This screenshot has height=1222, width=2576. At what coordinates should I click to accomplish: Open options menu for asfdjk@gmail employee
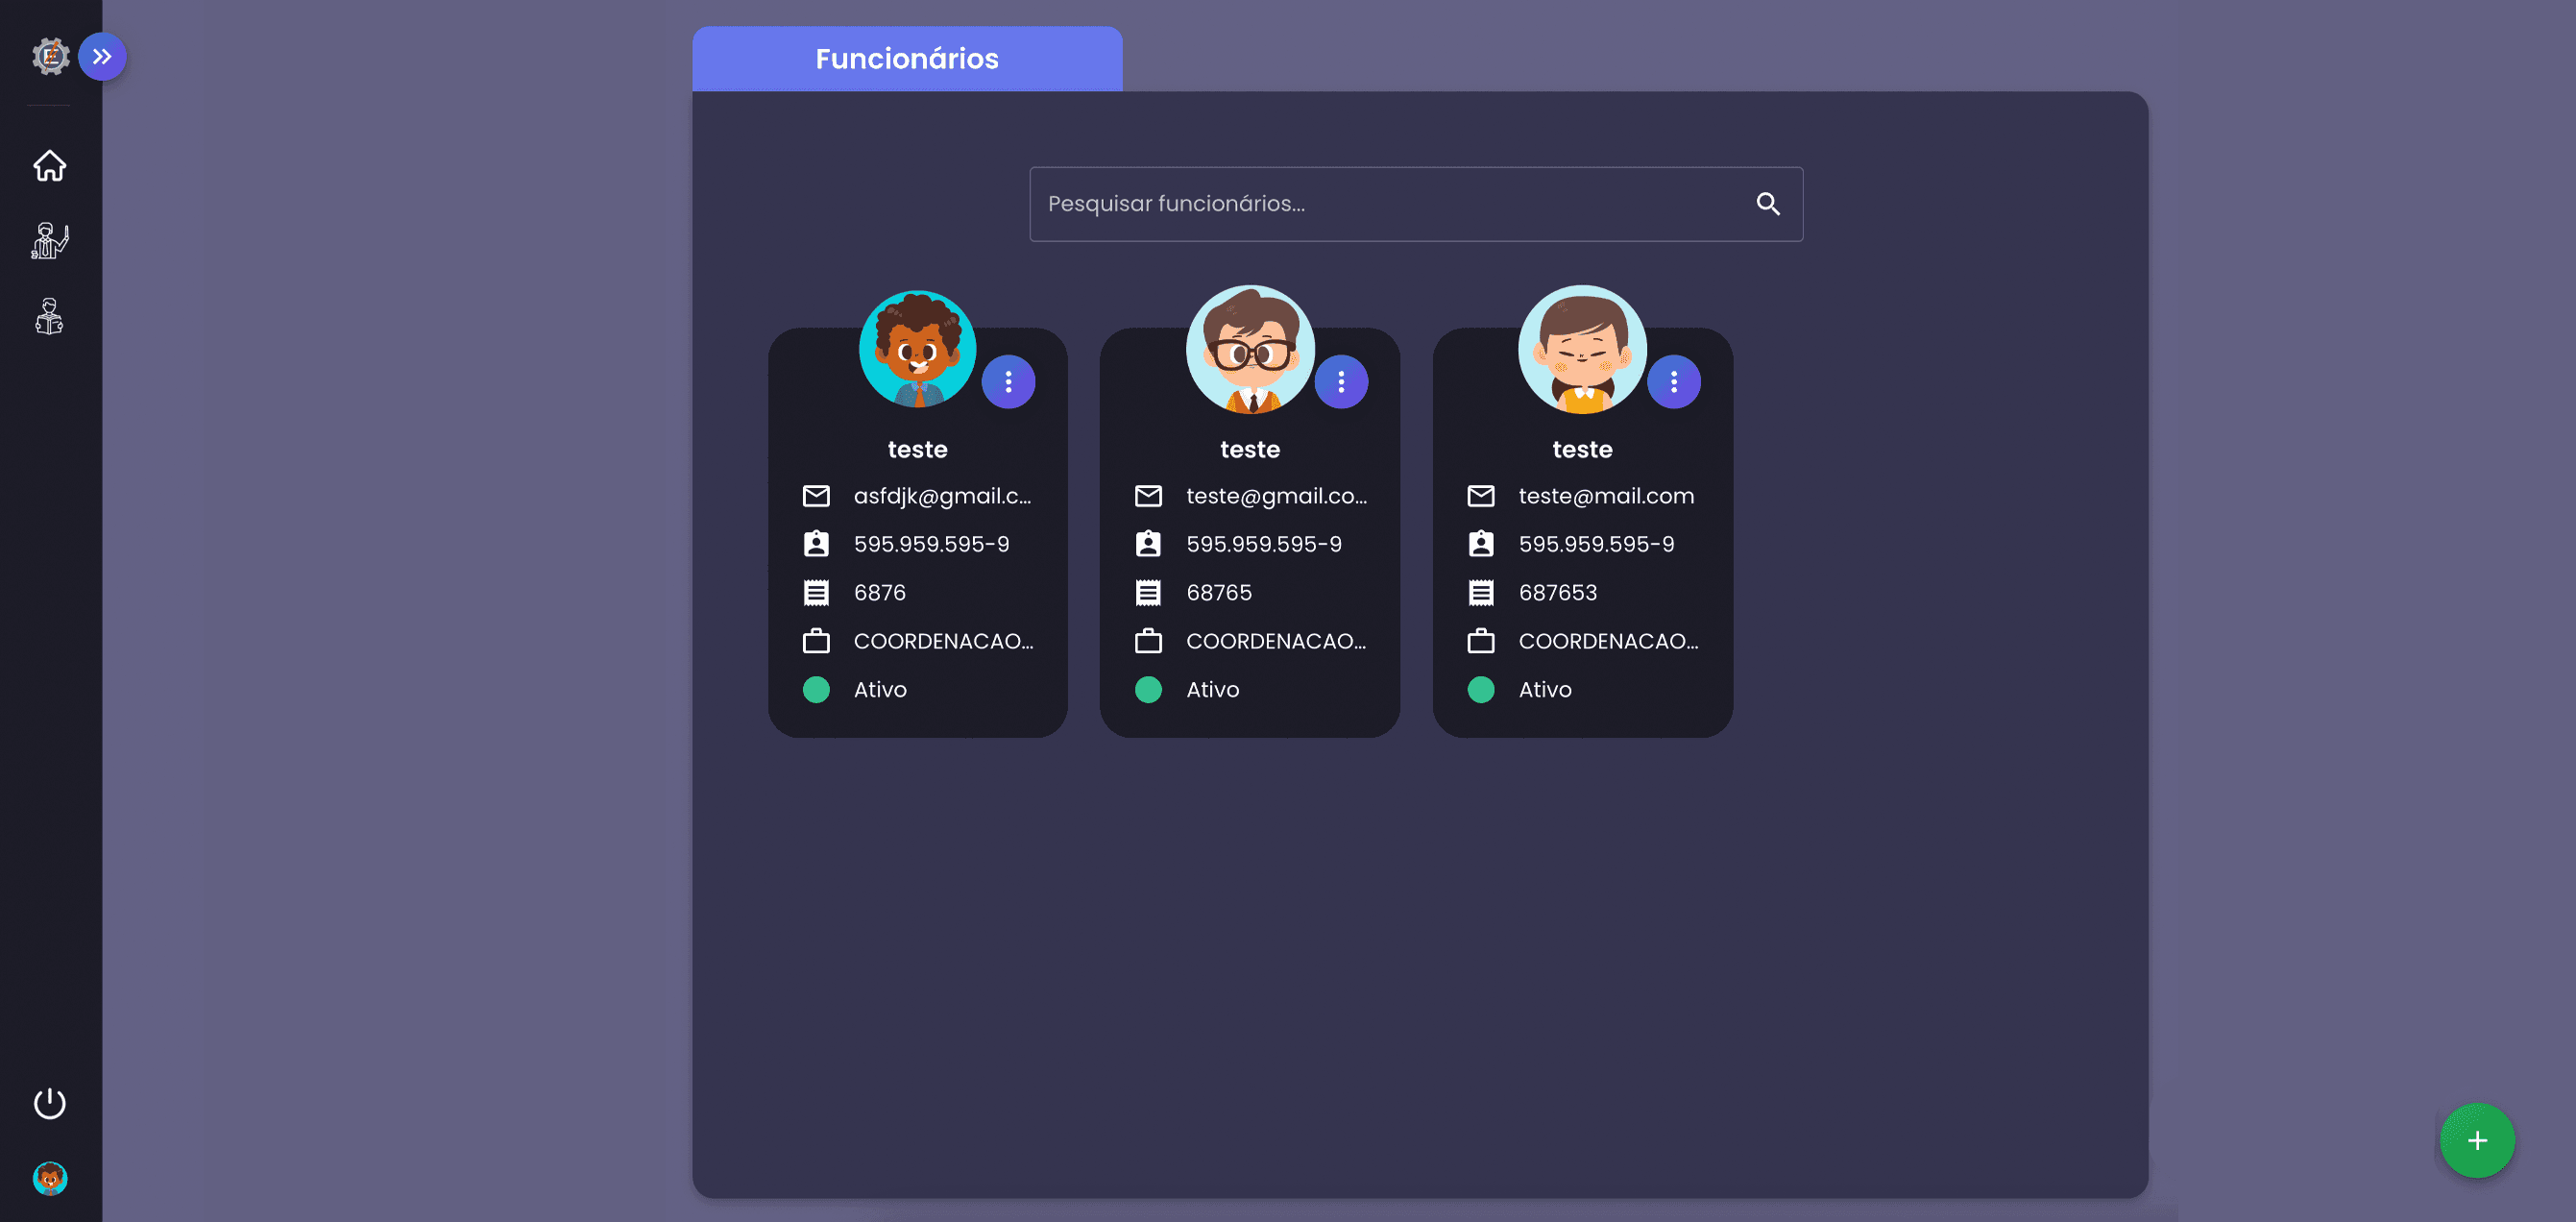point(1008,382)
